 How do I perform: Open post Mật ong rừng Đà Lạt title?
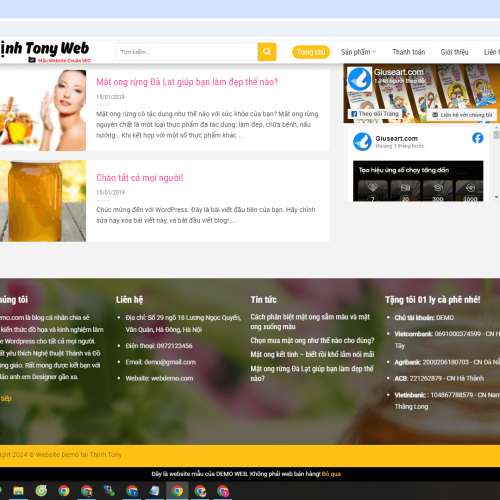click(x=187, y=82)
